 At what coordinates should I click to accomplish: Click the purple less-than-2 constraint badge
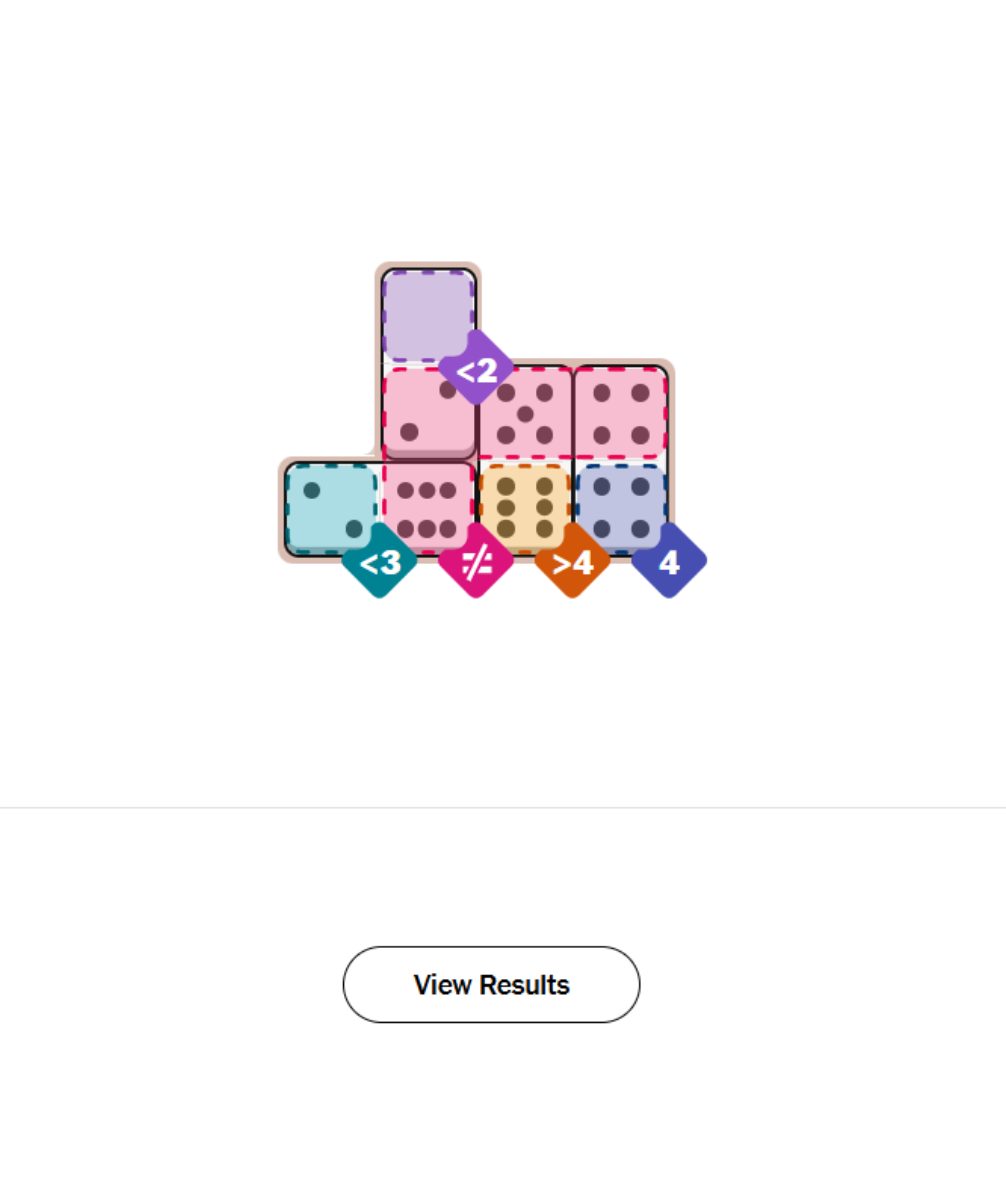coord(476,370)
